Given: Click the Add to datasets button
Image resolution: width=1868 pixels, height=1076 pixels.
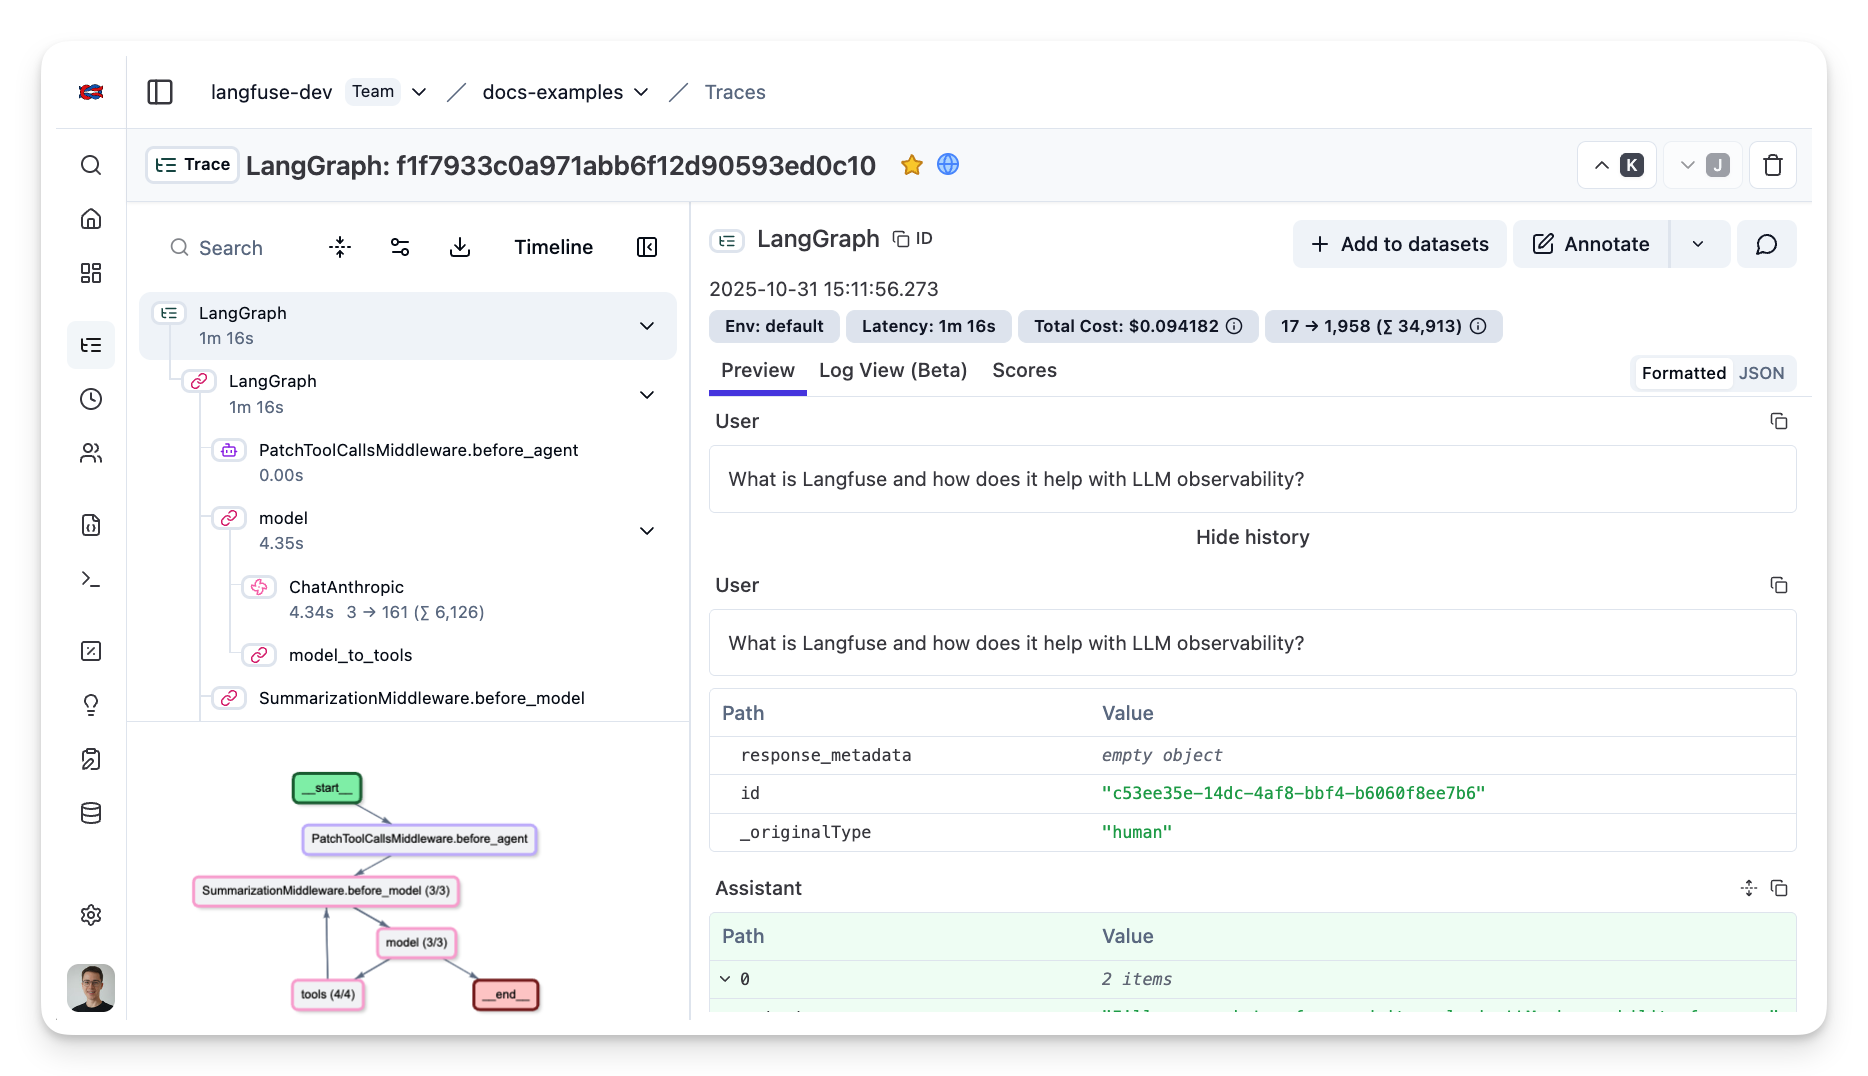Looking at the screenshot, I should click(1399, 244).
